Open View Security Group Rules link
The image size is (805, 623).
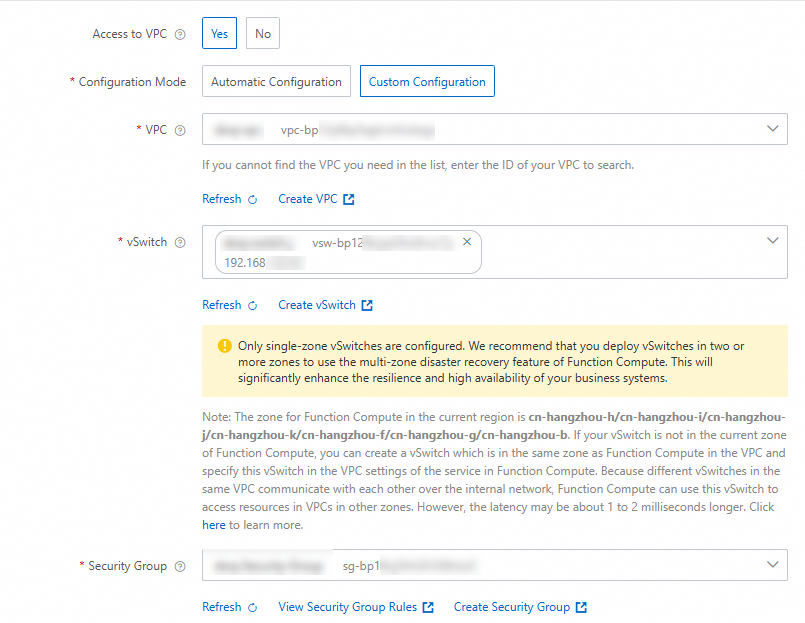tap(348, 607)
